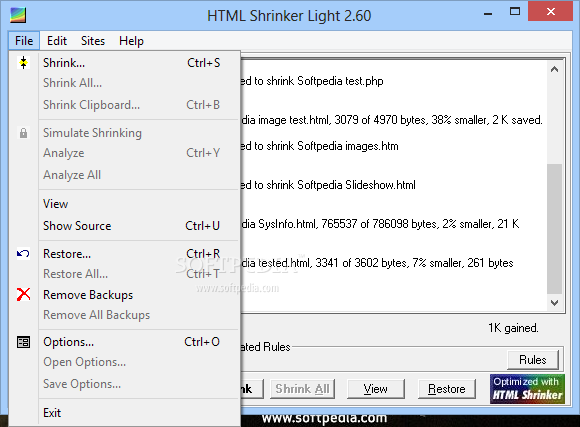Click the Options dialog icon in menu
The image size is (580, 427).
tap(23, 342)
